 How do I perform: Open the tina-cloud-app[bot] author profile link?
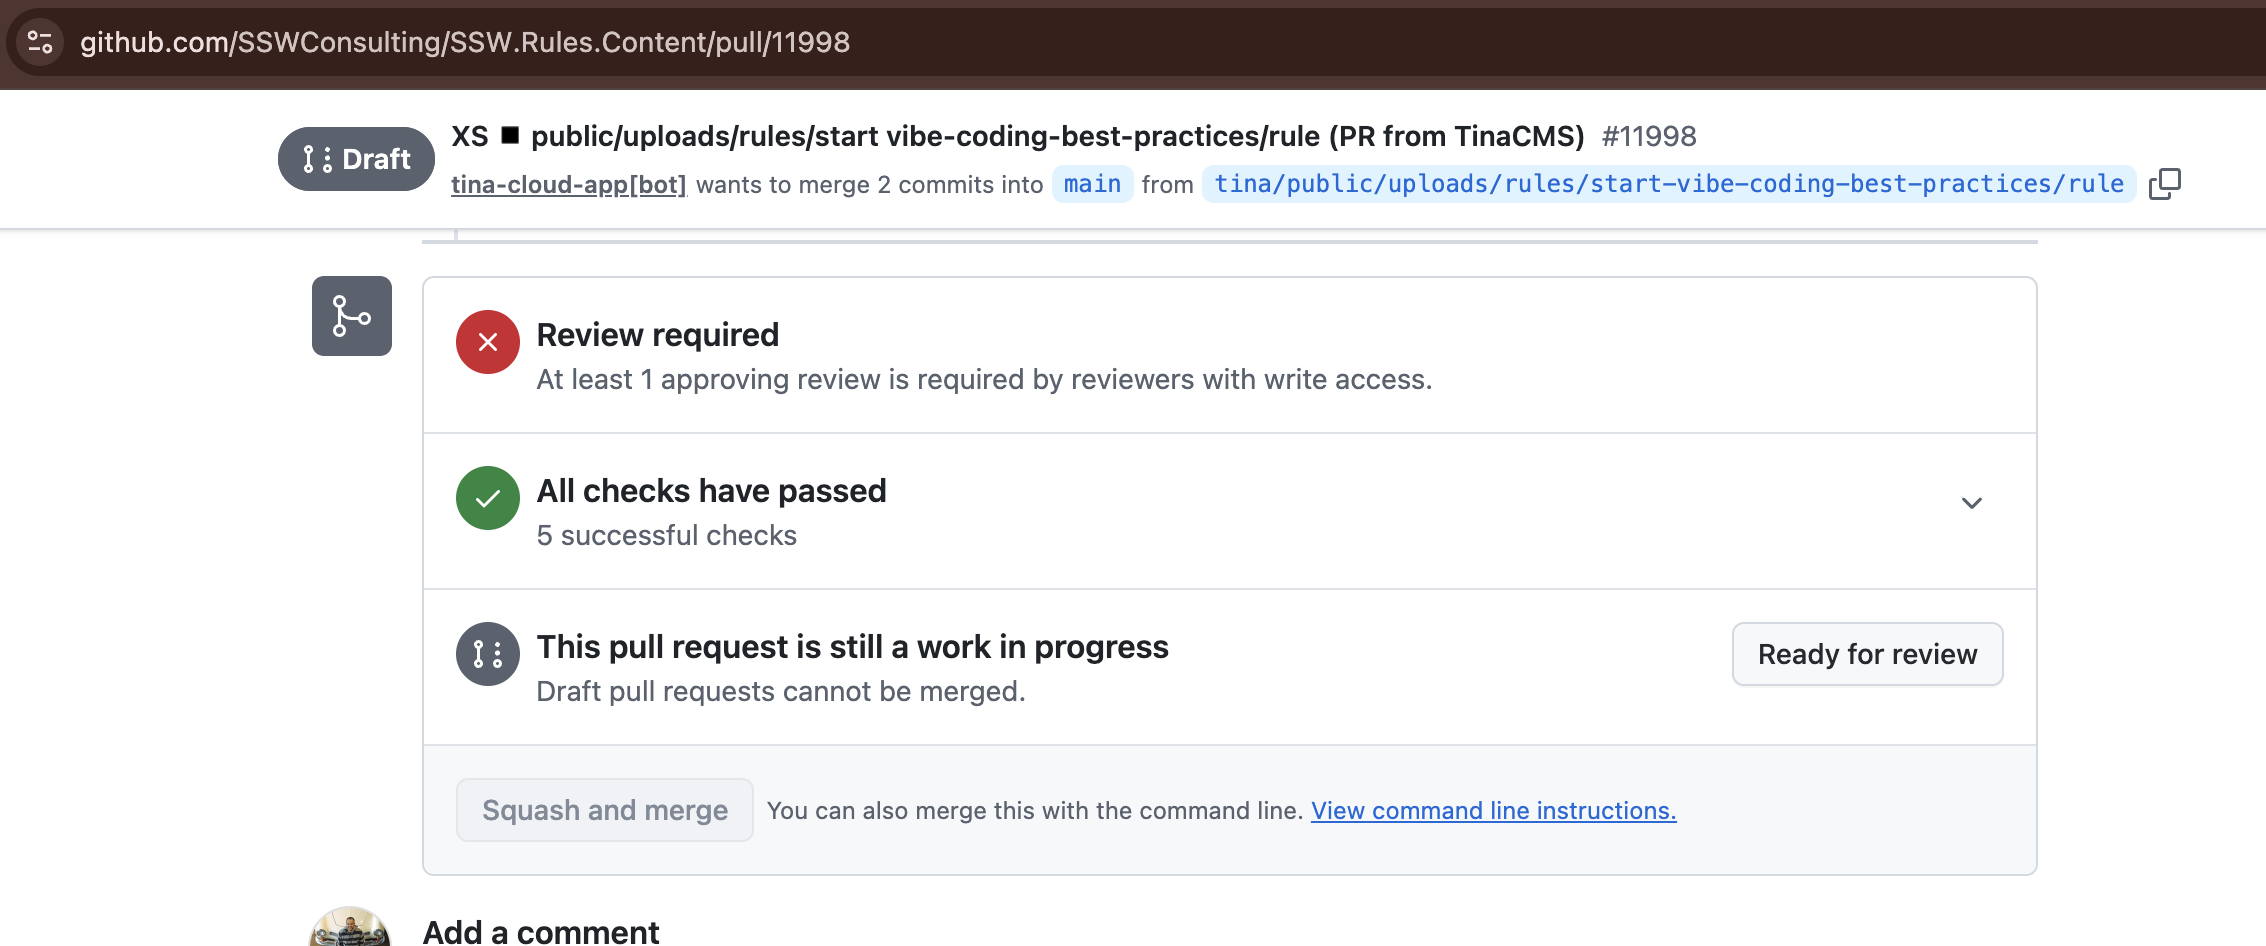568,185
